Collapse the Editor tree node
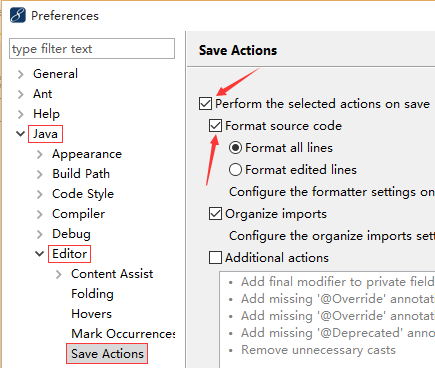The image size is (435, 368). (x=40, y=254)
